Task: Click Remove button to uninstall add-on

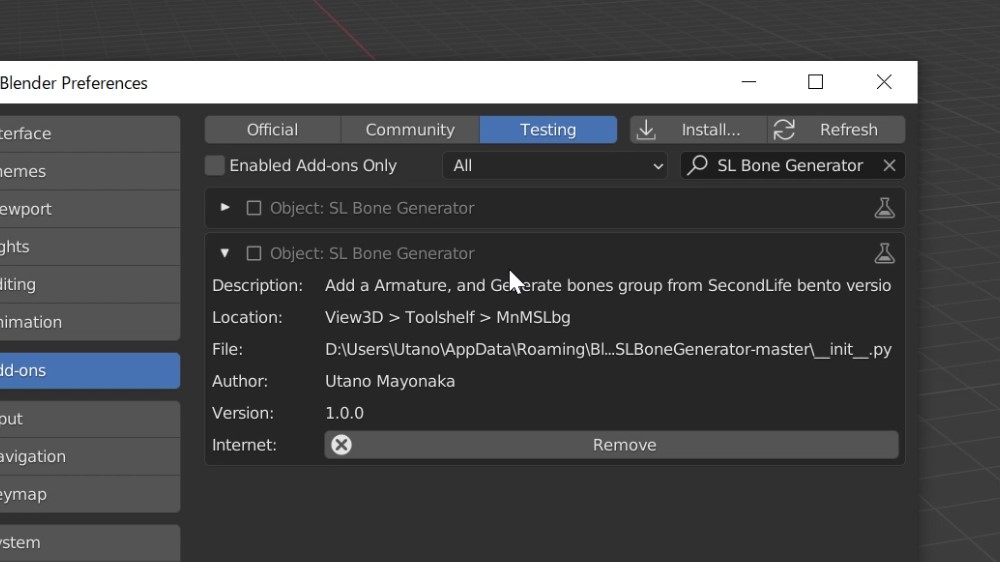Action: coord(612,445)
